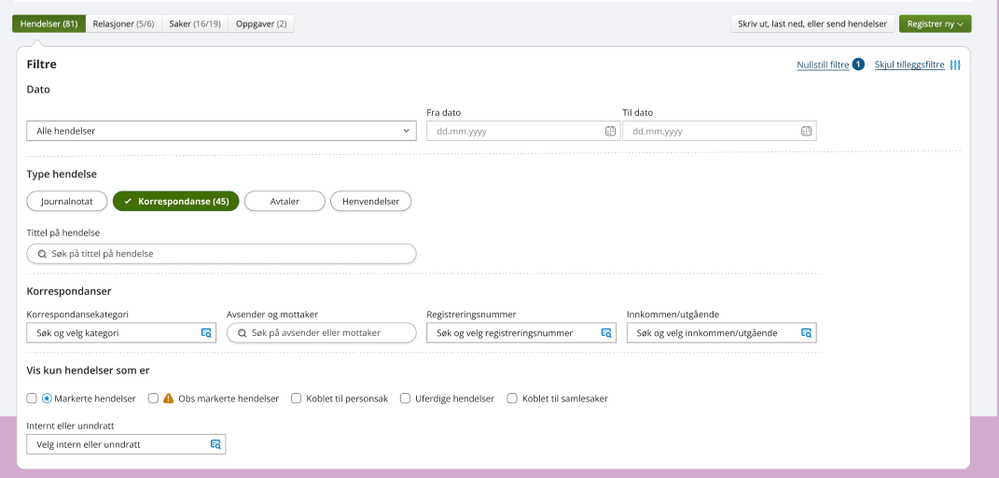Open Søk og velg innkommen/utgående combo box

(x=721, y=333)
